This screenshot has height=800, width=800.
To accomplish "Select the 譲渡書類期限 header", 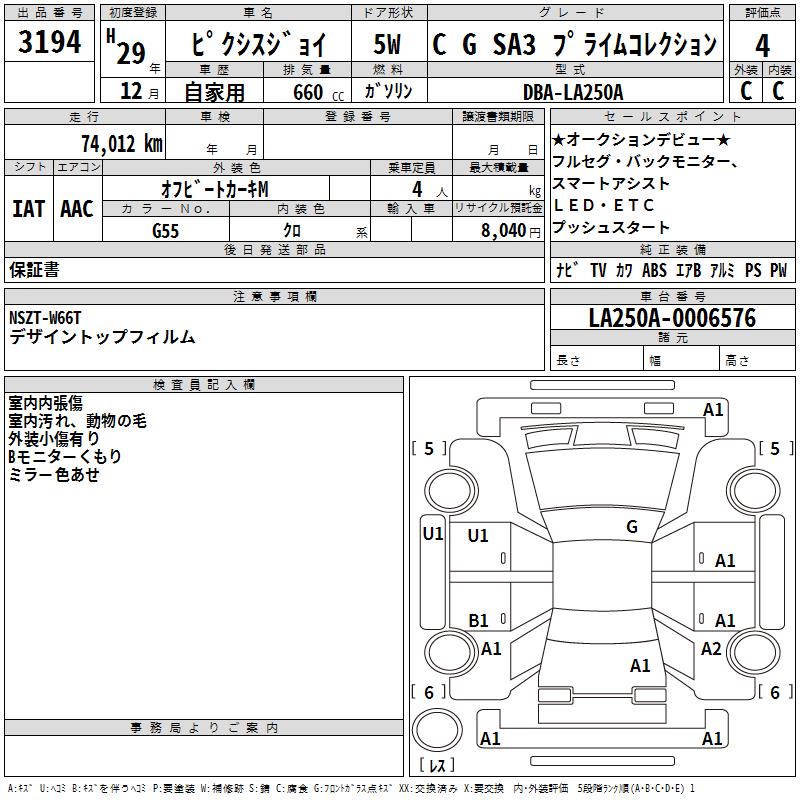I will [x=497, y=116].
